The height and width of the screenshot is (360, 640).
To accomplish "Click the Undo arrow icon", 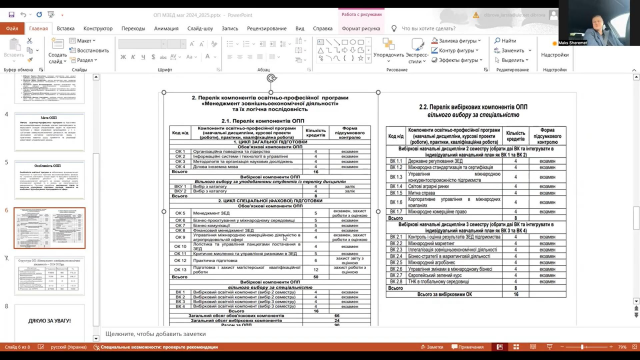I will point(23,15).
